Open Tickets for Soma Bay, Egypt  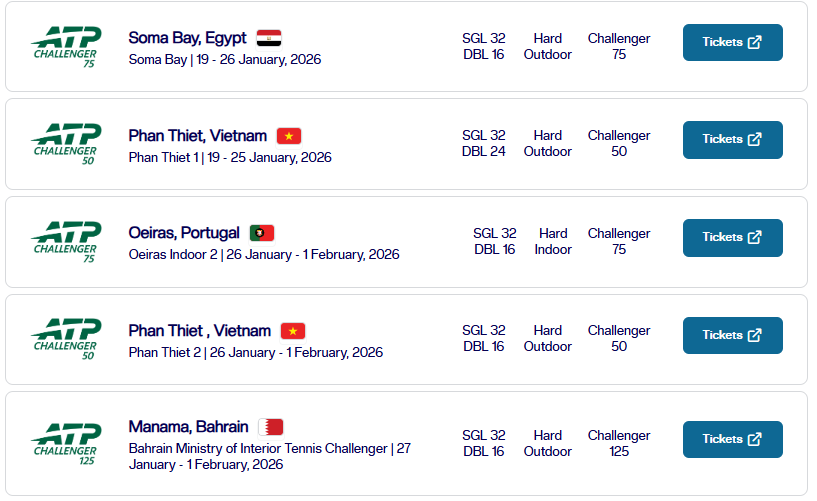coord(732,42)
